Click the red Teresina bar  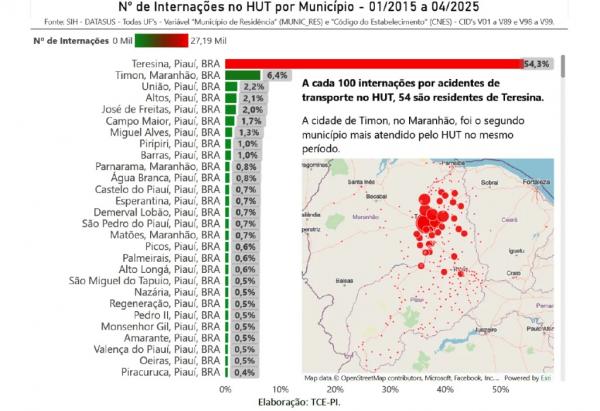pyautogui.click(x=373, y=64)
